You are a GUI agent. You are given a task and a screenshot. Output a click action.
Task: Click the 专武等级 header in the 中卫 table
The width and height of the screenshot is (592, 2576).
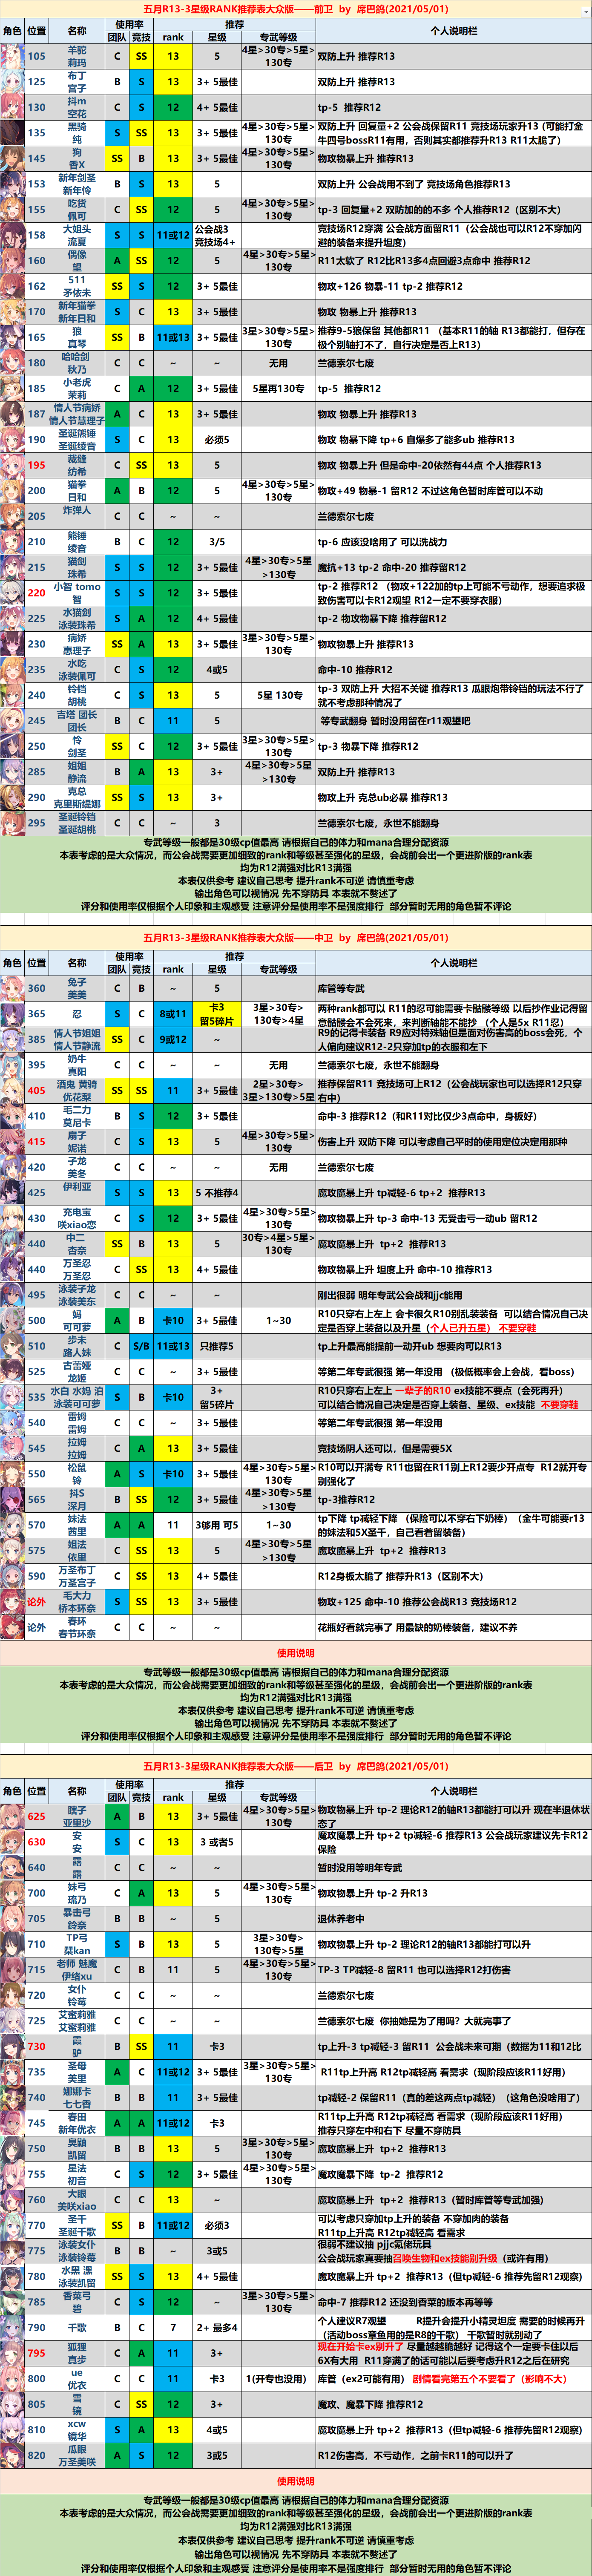coord(278,969)
